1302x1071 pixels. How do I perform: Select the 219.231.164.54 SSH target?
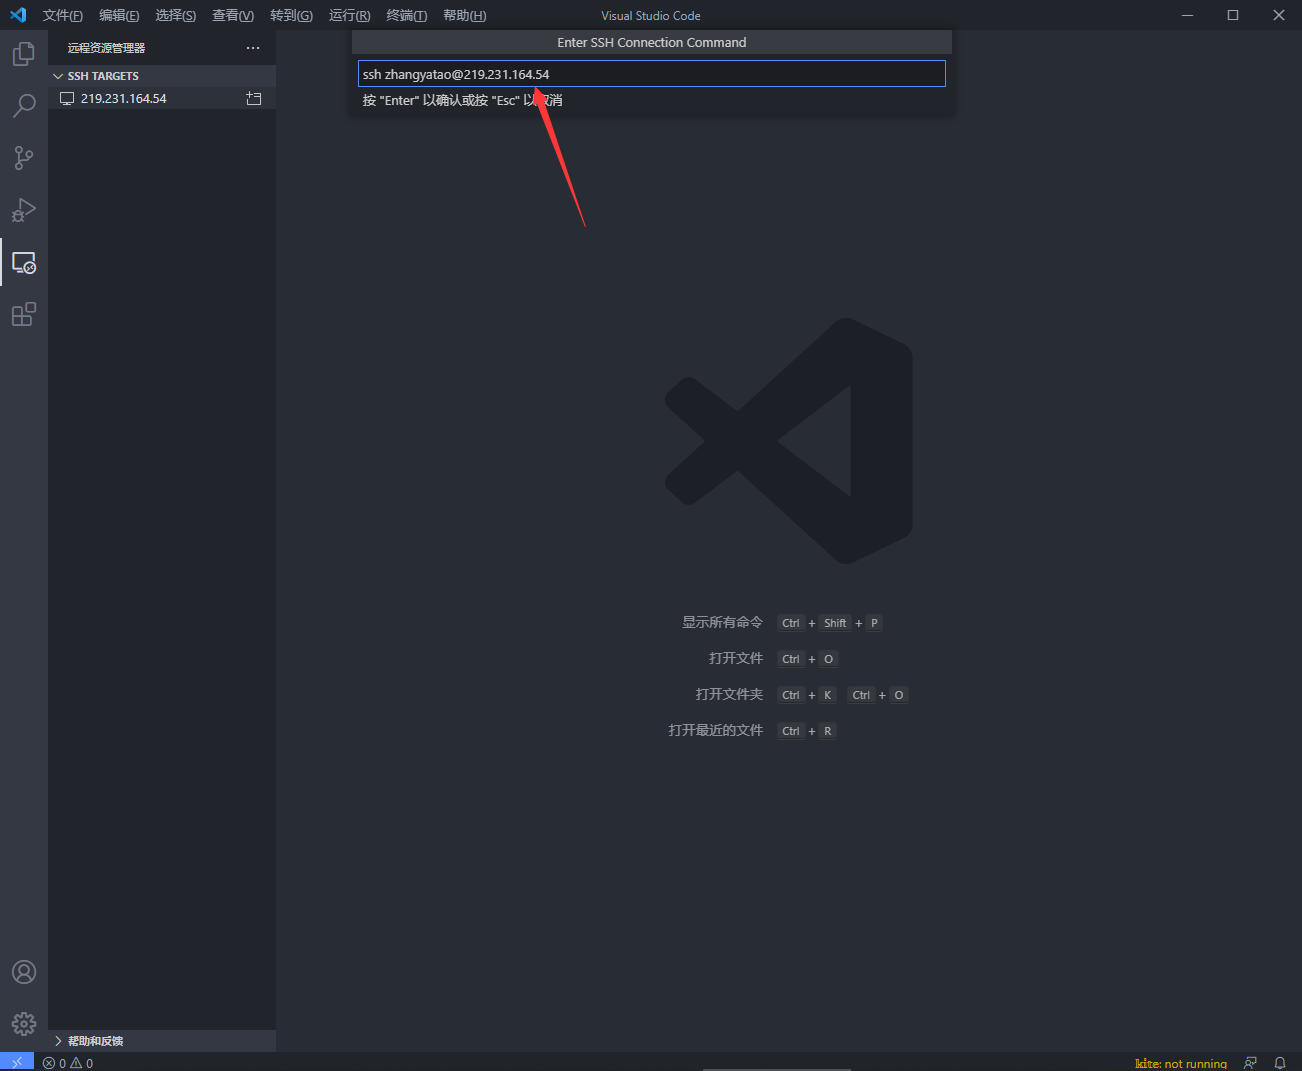(162, 98)
